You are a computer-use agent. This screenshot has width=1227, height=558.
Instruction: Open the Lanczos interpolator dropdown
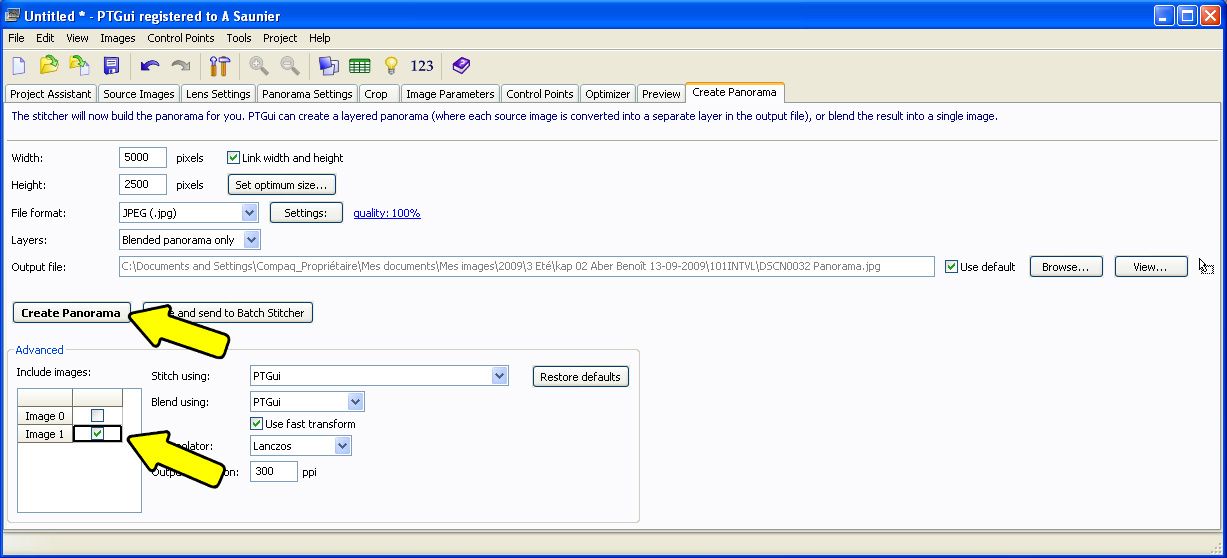coord(342,446)
